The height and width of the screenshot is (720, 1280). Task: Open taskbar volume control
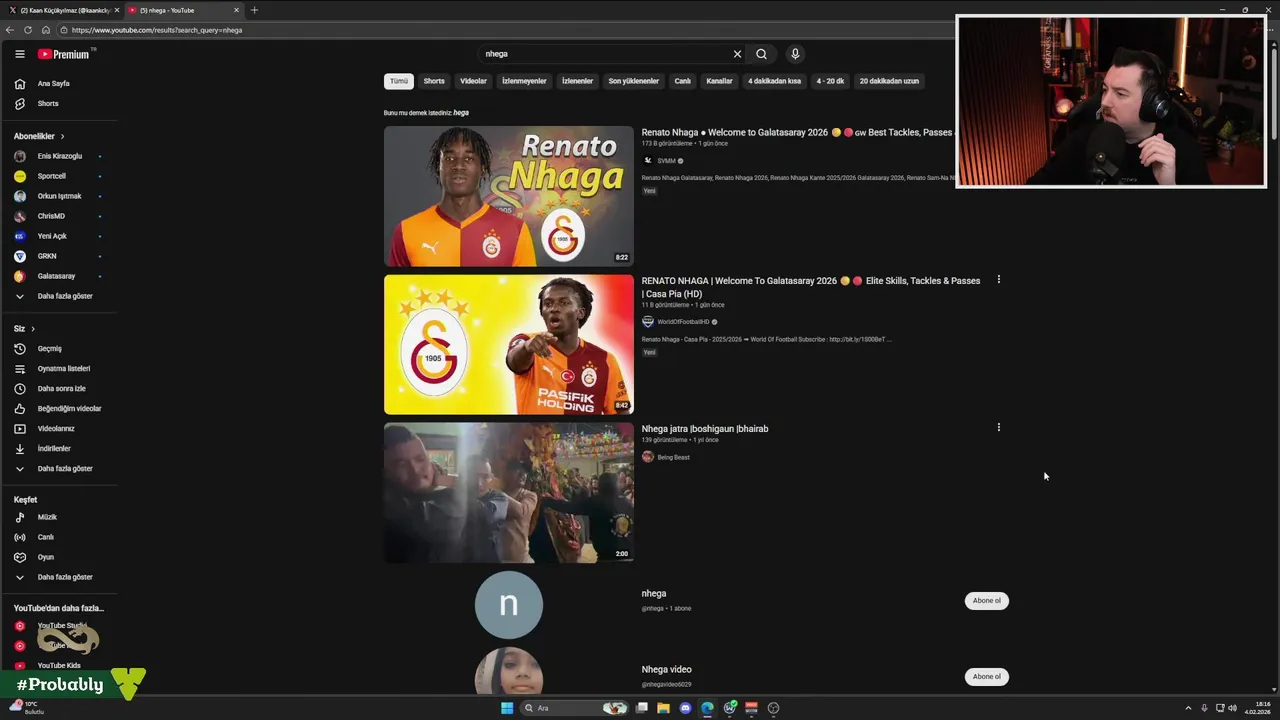click(x=1232, y=708)
